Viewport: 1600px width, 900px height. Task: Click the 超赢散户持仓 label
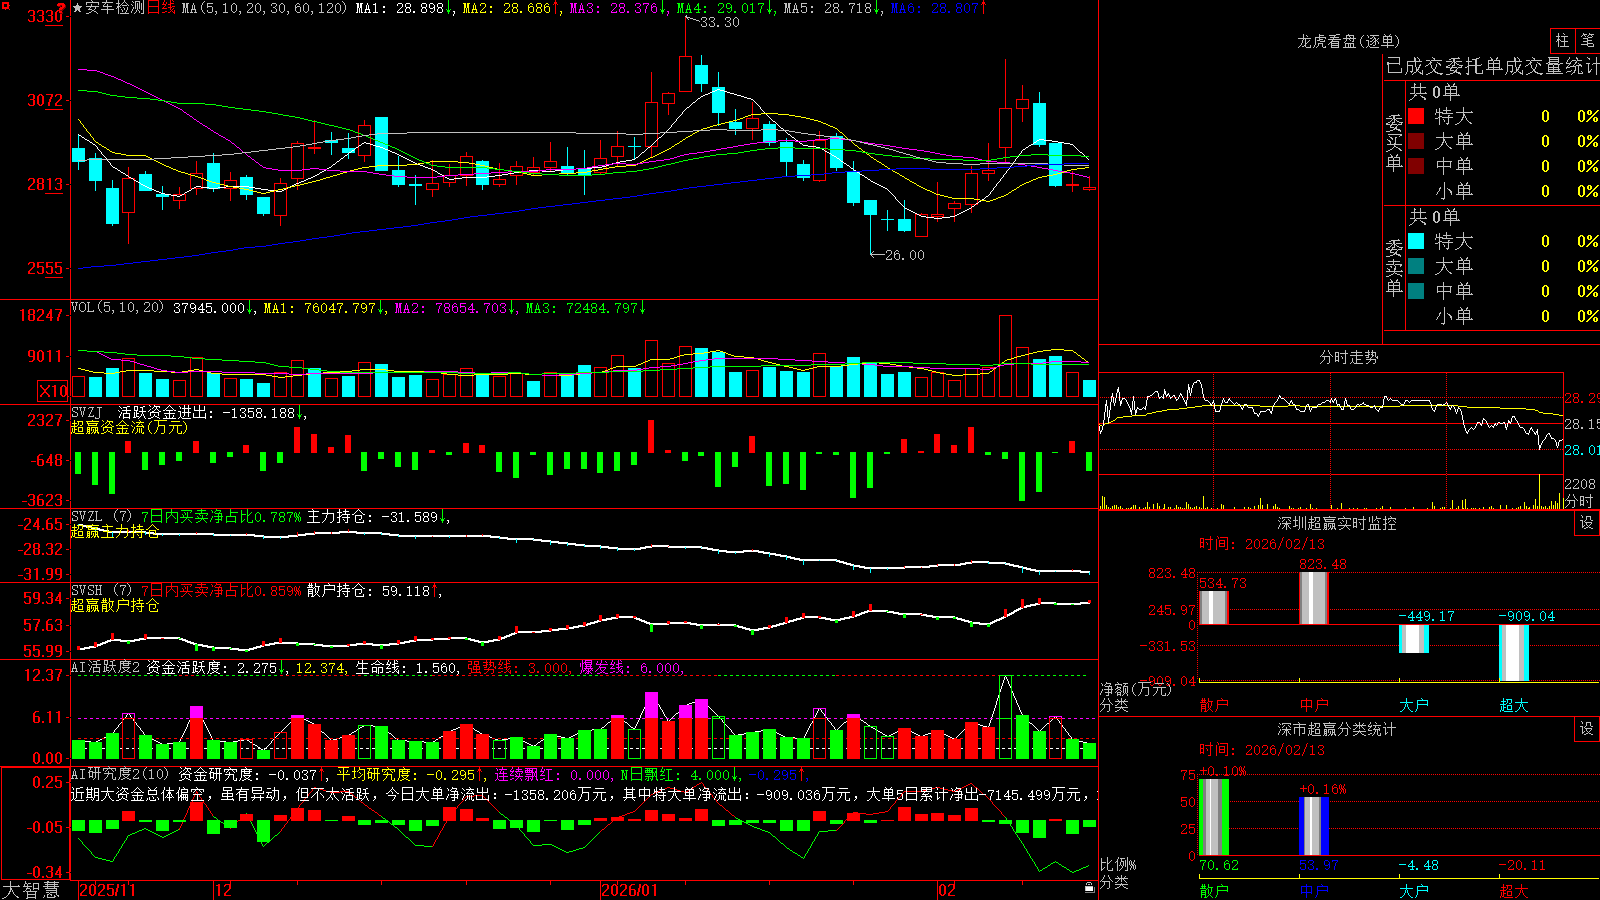coord(115,605)
